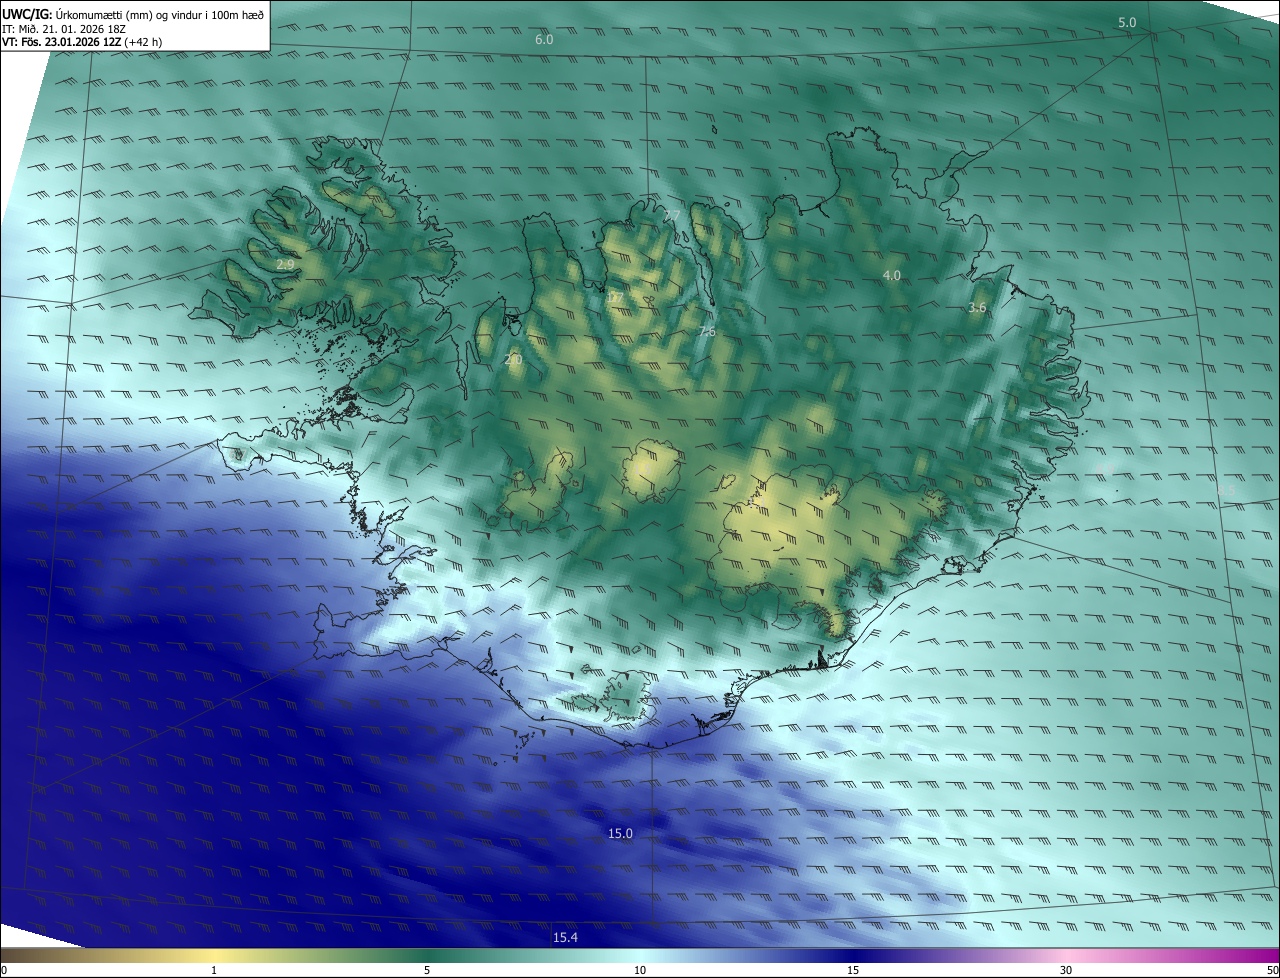Image resolution: width=1280 pixels, height=978 pixels.
Task: Click the 'IT: Mið. 21. 01. 2026 18Z' line
Action: tap(63, 29)
